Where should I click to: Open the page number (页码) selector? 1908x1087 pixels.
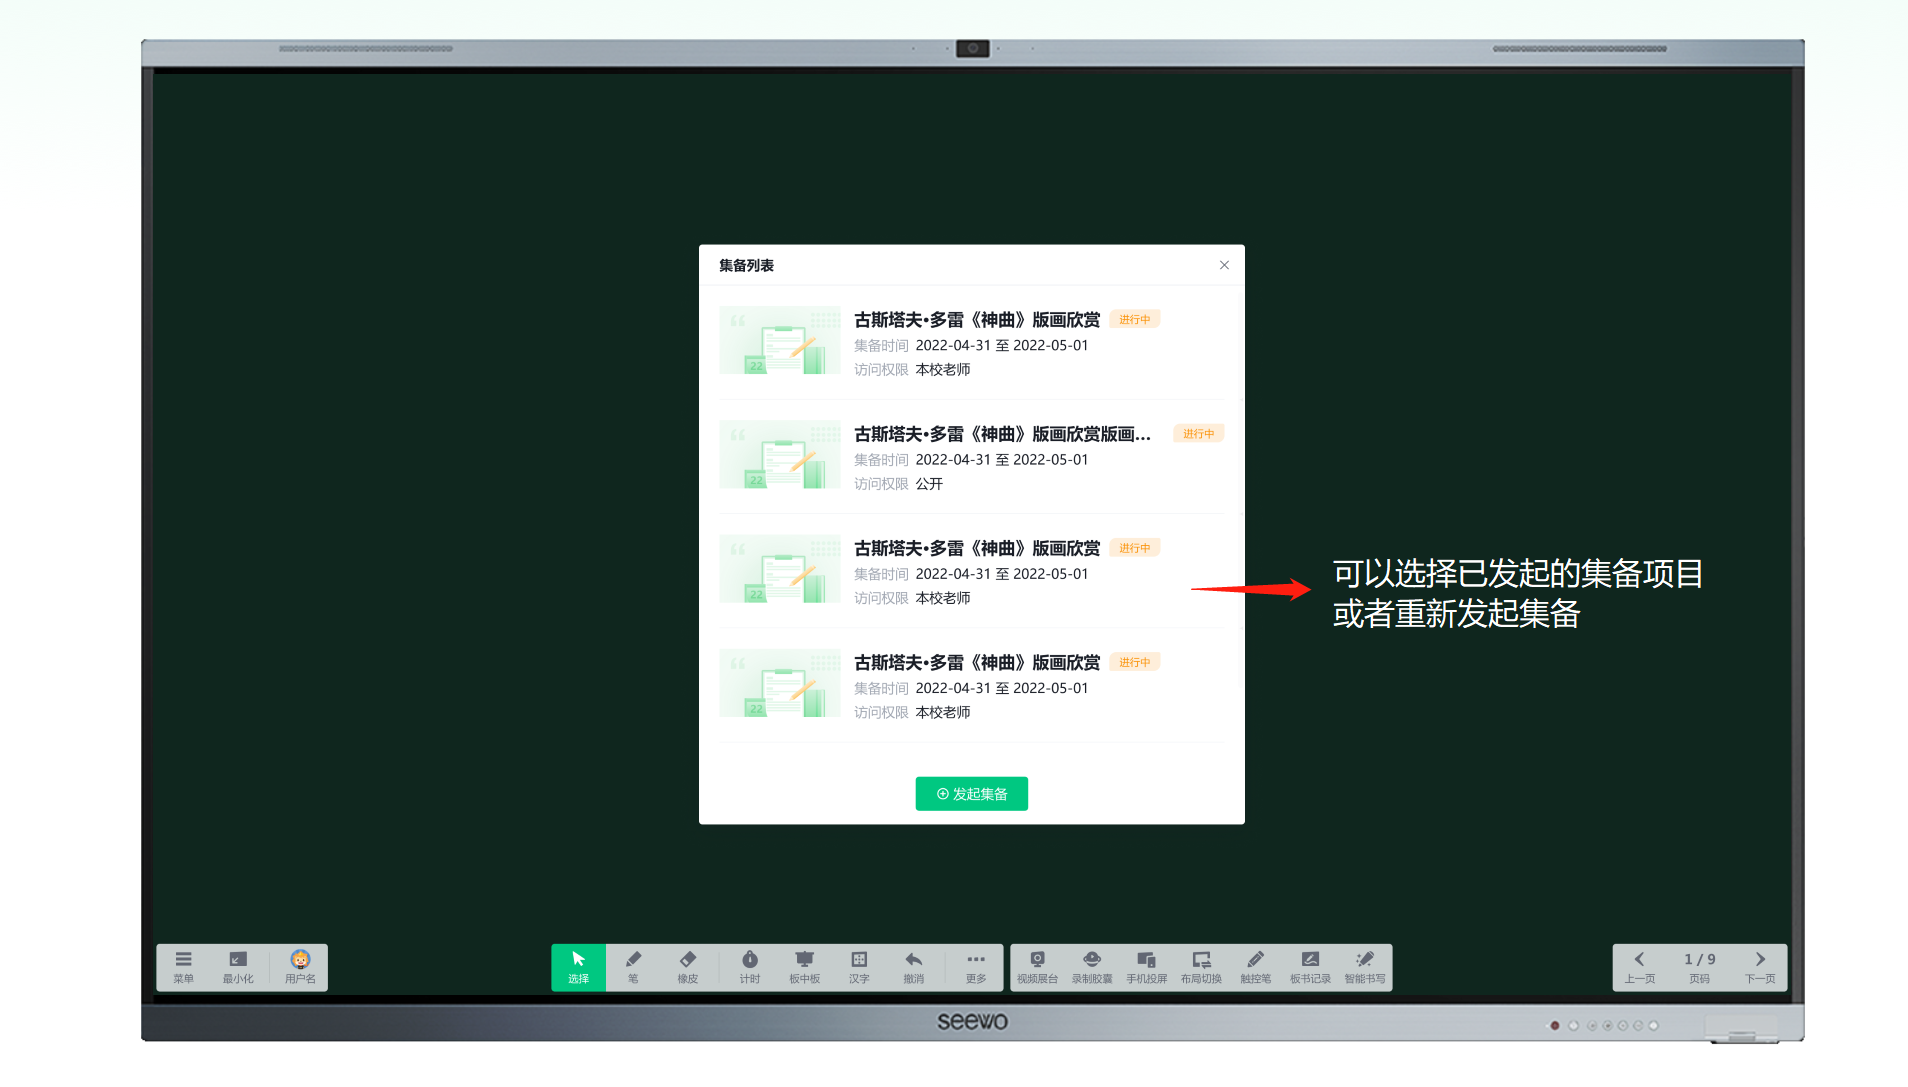[1699, 966]
